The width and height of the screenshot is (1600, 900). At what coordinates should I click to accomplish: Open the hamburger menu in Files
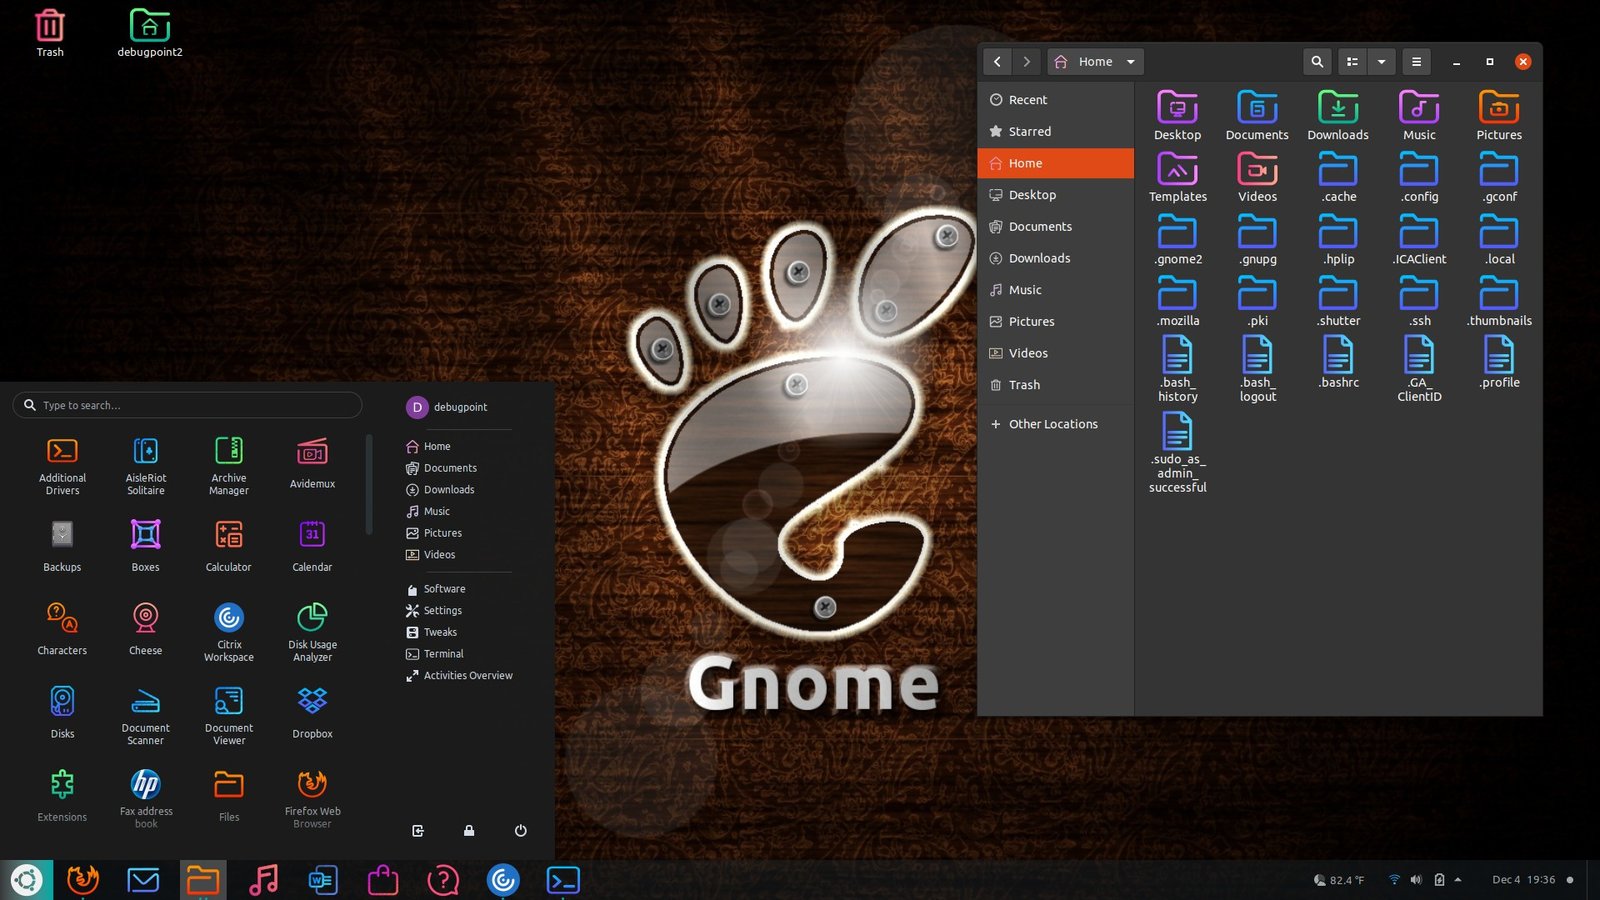coord(1416,61)
